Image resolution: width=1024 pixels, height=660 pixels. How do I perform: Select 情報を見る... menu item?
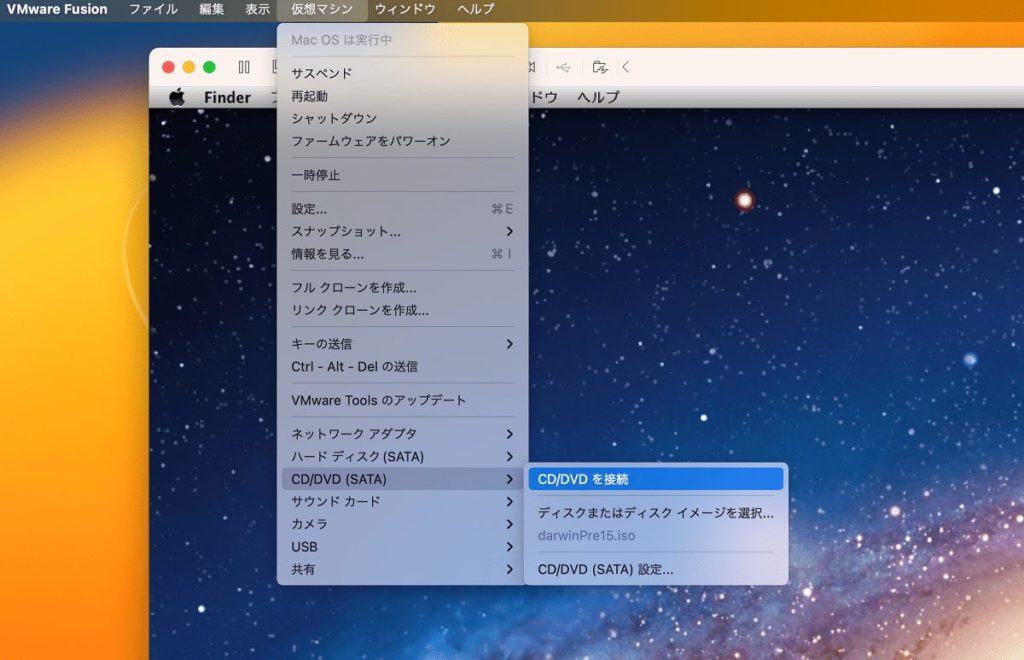click(x=402, y=254)
